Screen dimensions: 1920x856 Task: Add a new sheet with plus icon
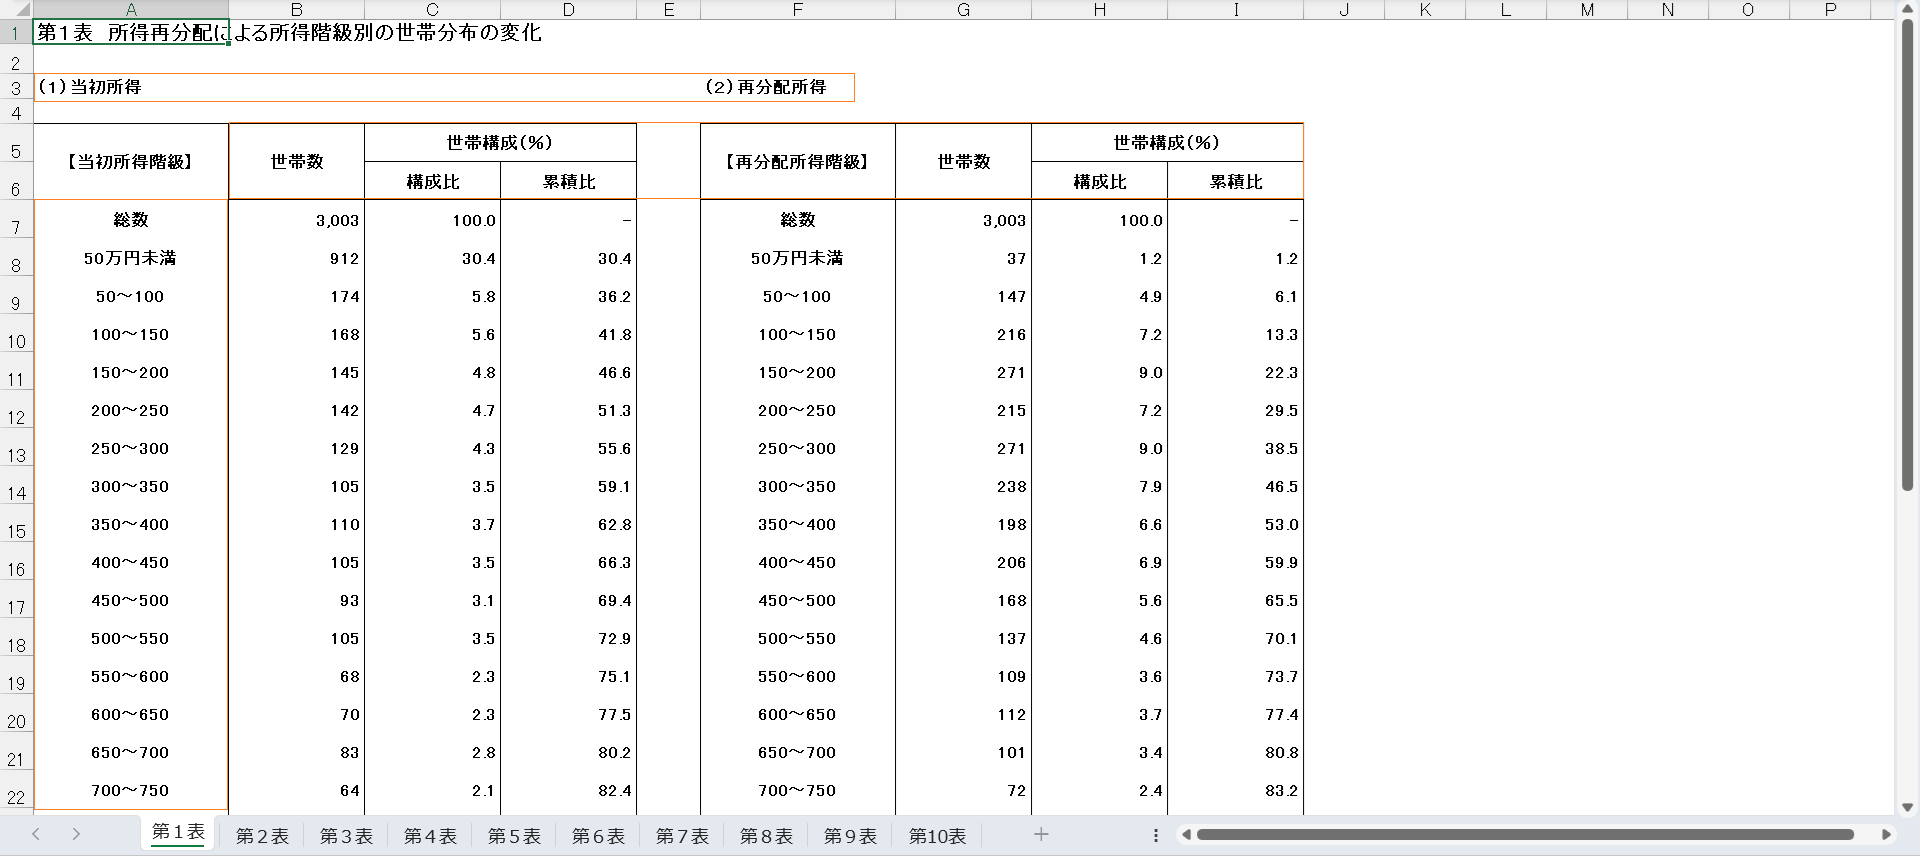(1041, 834)
